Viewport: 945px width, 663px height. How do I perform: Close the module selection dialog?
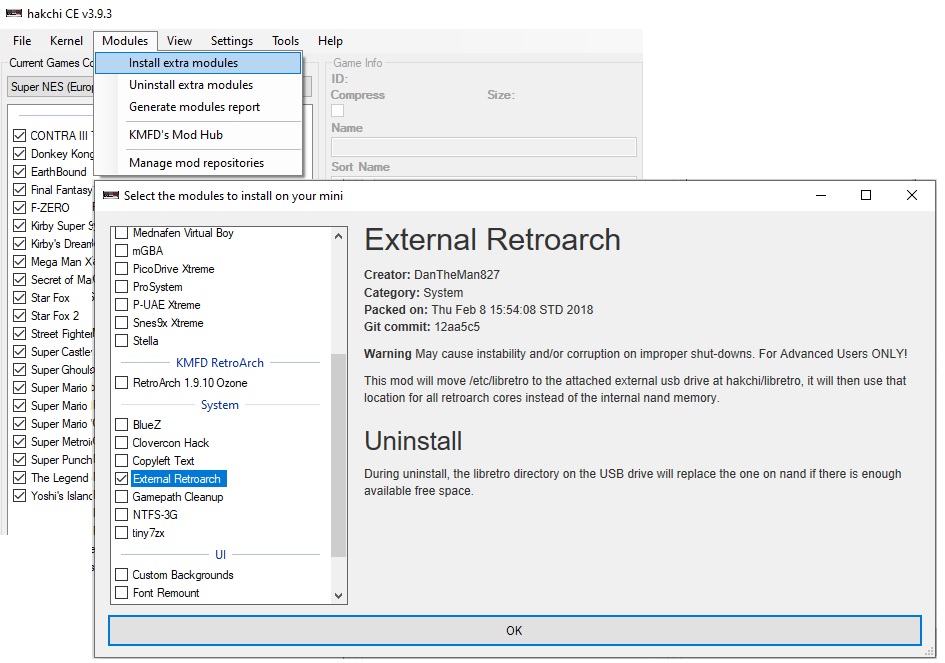coord(912,195)
